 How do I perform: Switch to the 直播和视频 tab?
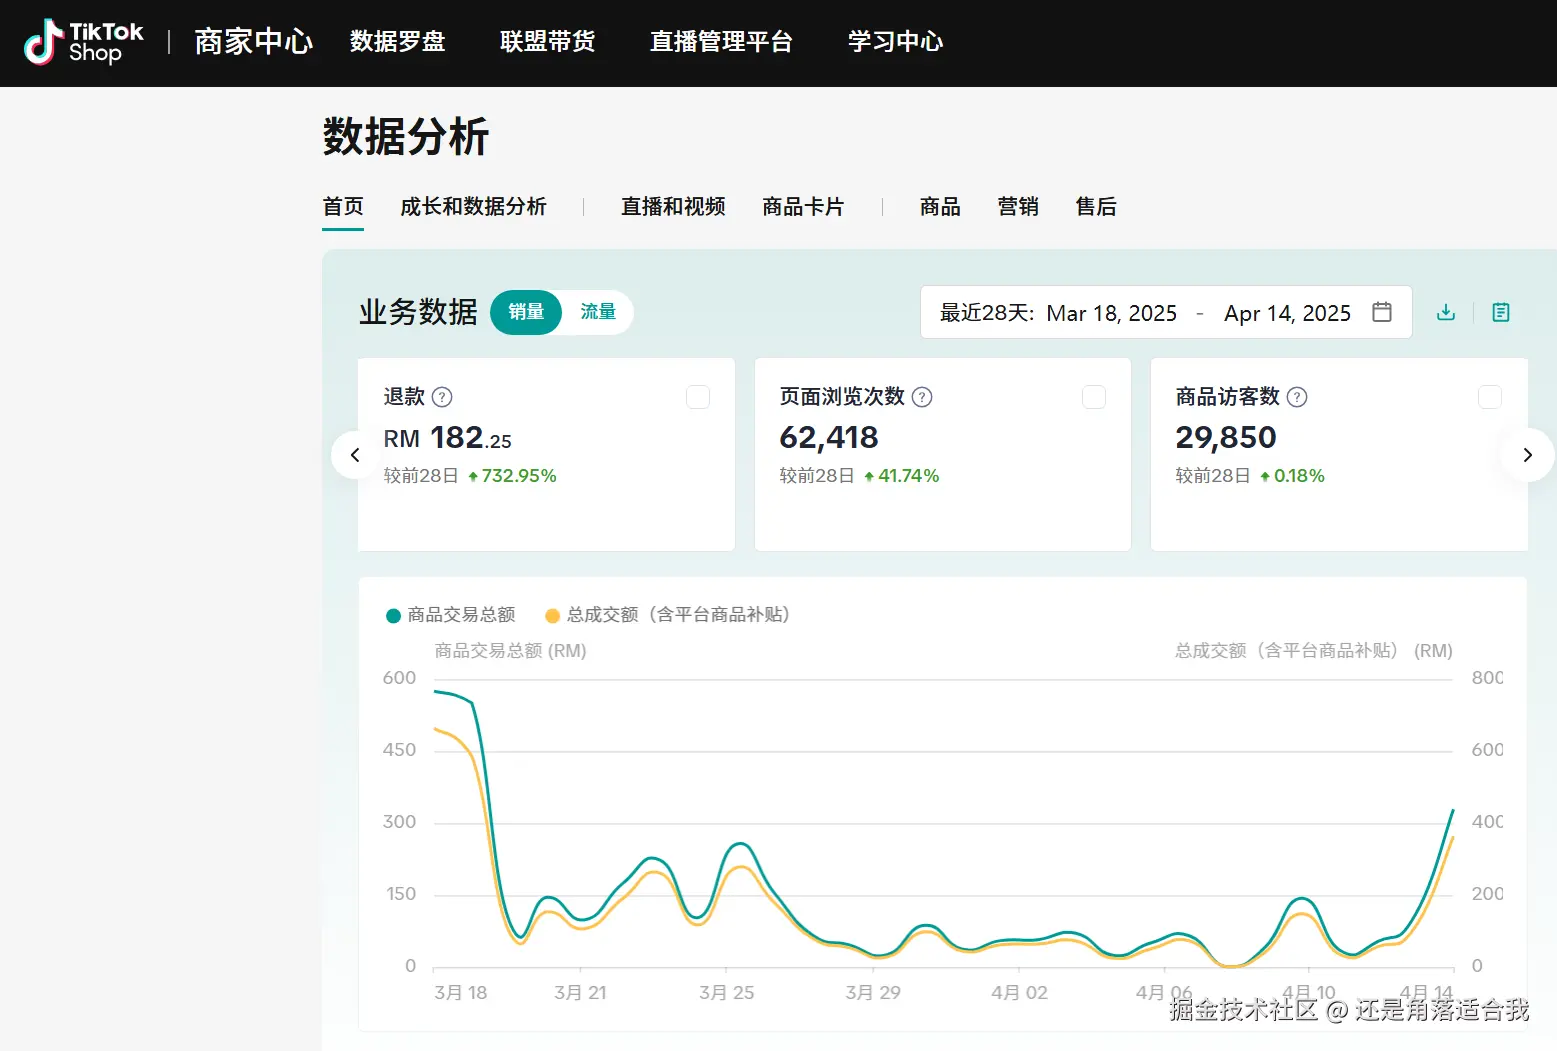pyautogui.click(x=673, y=207)
